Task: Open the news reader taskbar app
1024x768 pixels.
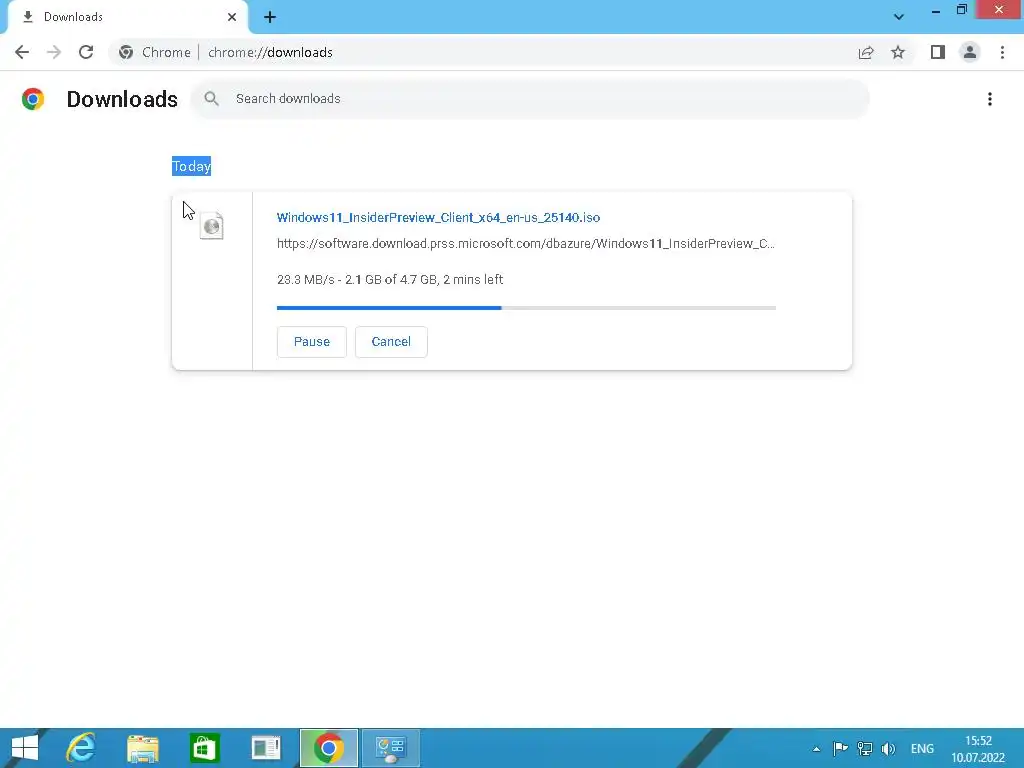Action: click(x=266, y=748)
